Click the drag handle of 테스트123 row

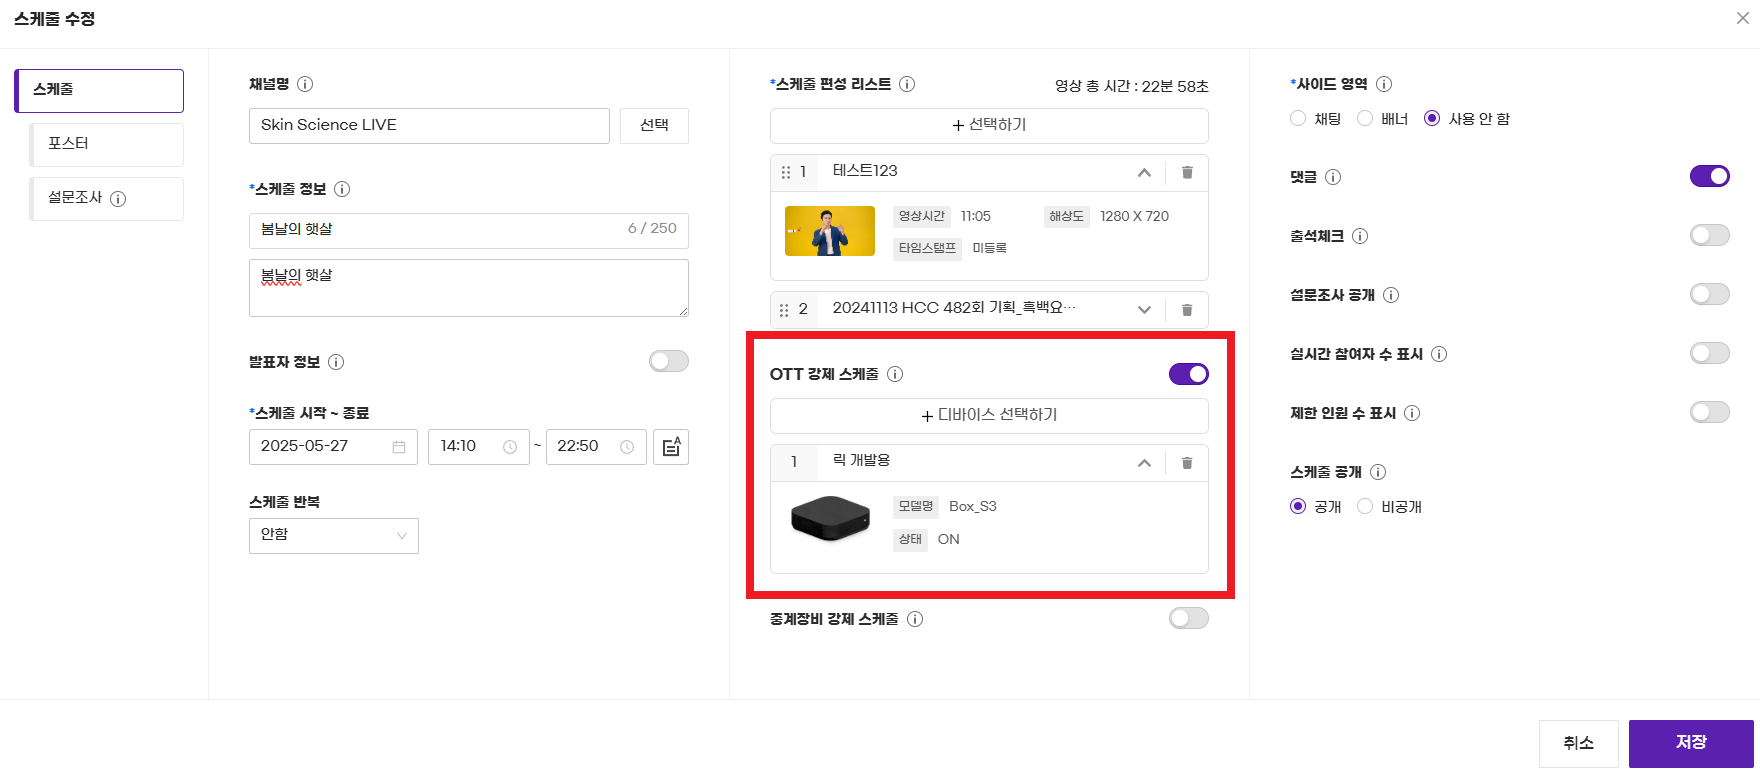click(786, 172)
